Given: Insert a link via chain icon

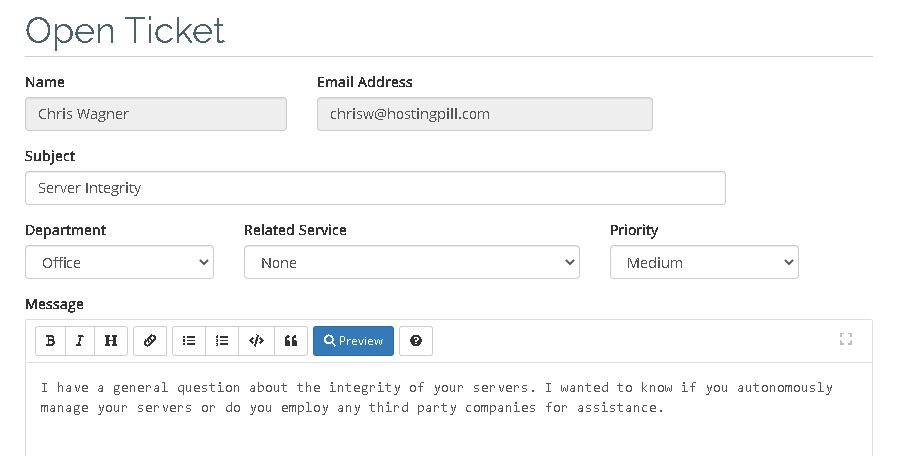Looking at the screenshot, I should point(150,341).
